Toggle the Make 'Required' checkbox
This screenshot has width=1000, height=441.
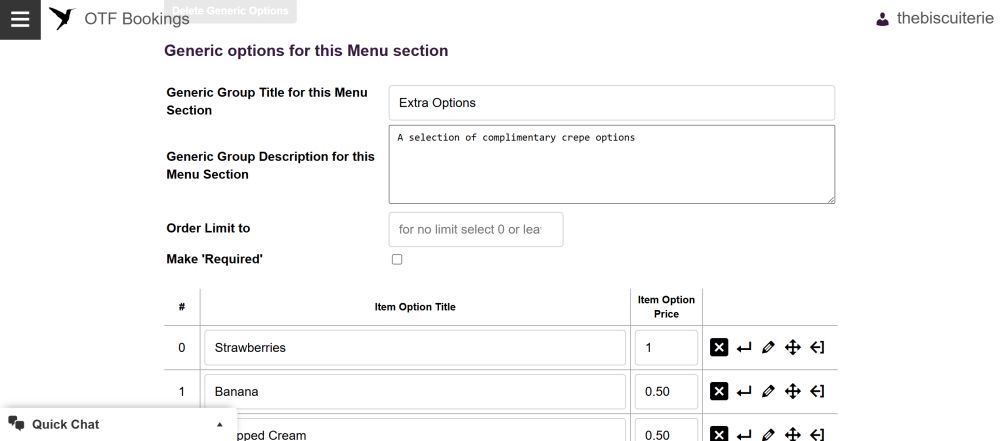[397, 259]
